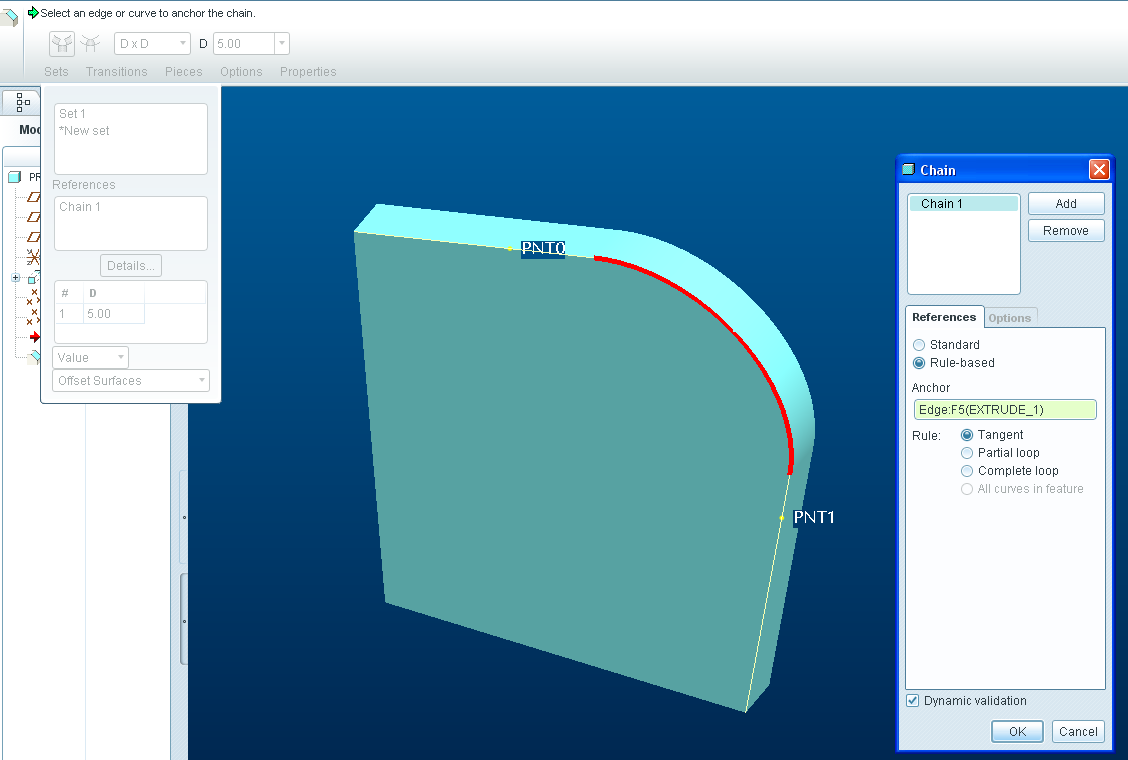Click the red Insert Here arrow
Viewport: 1128px width, 760px height.
[x=35, y=337]
